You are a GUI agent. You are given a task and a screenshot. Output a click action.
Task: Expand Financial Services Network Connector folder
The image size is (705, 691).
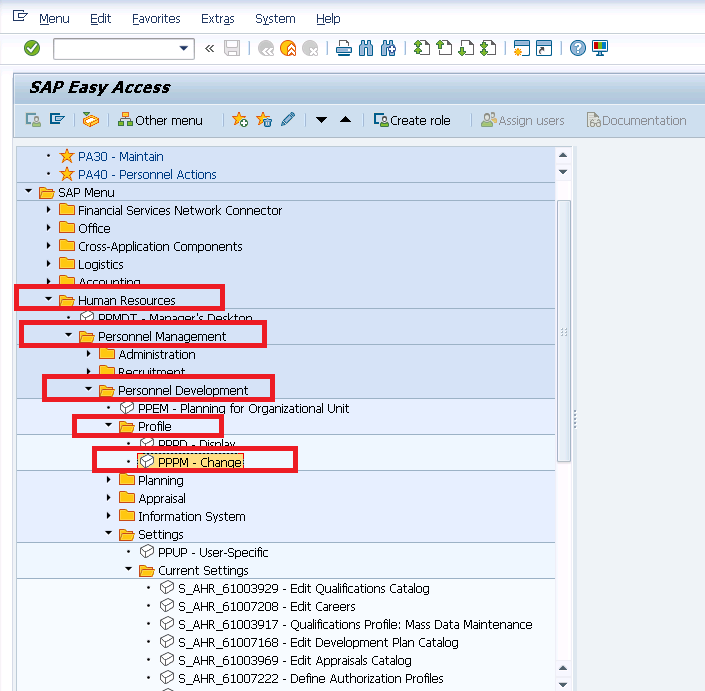pyautogui.click(x=49, y=210)
